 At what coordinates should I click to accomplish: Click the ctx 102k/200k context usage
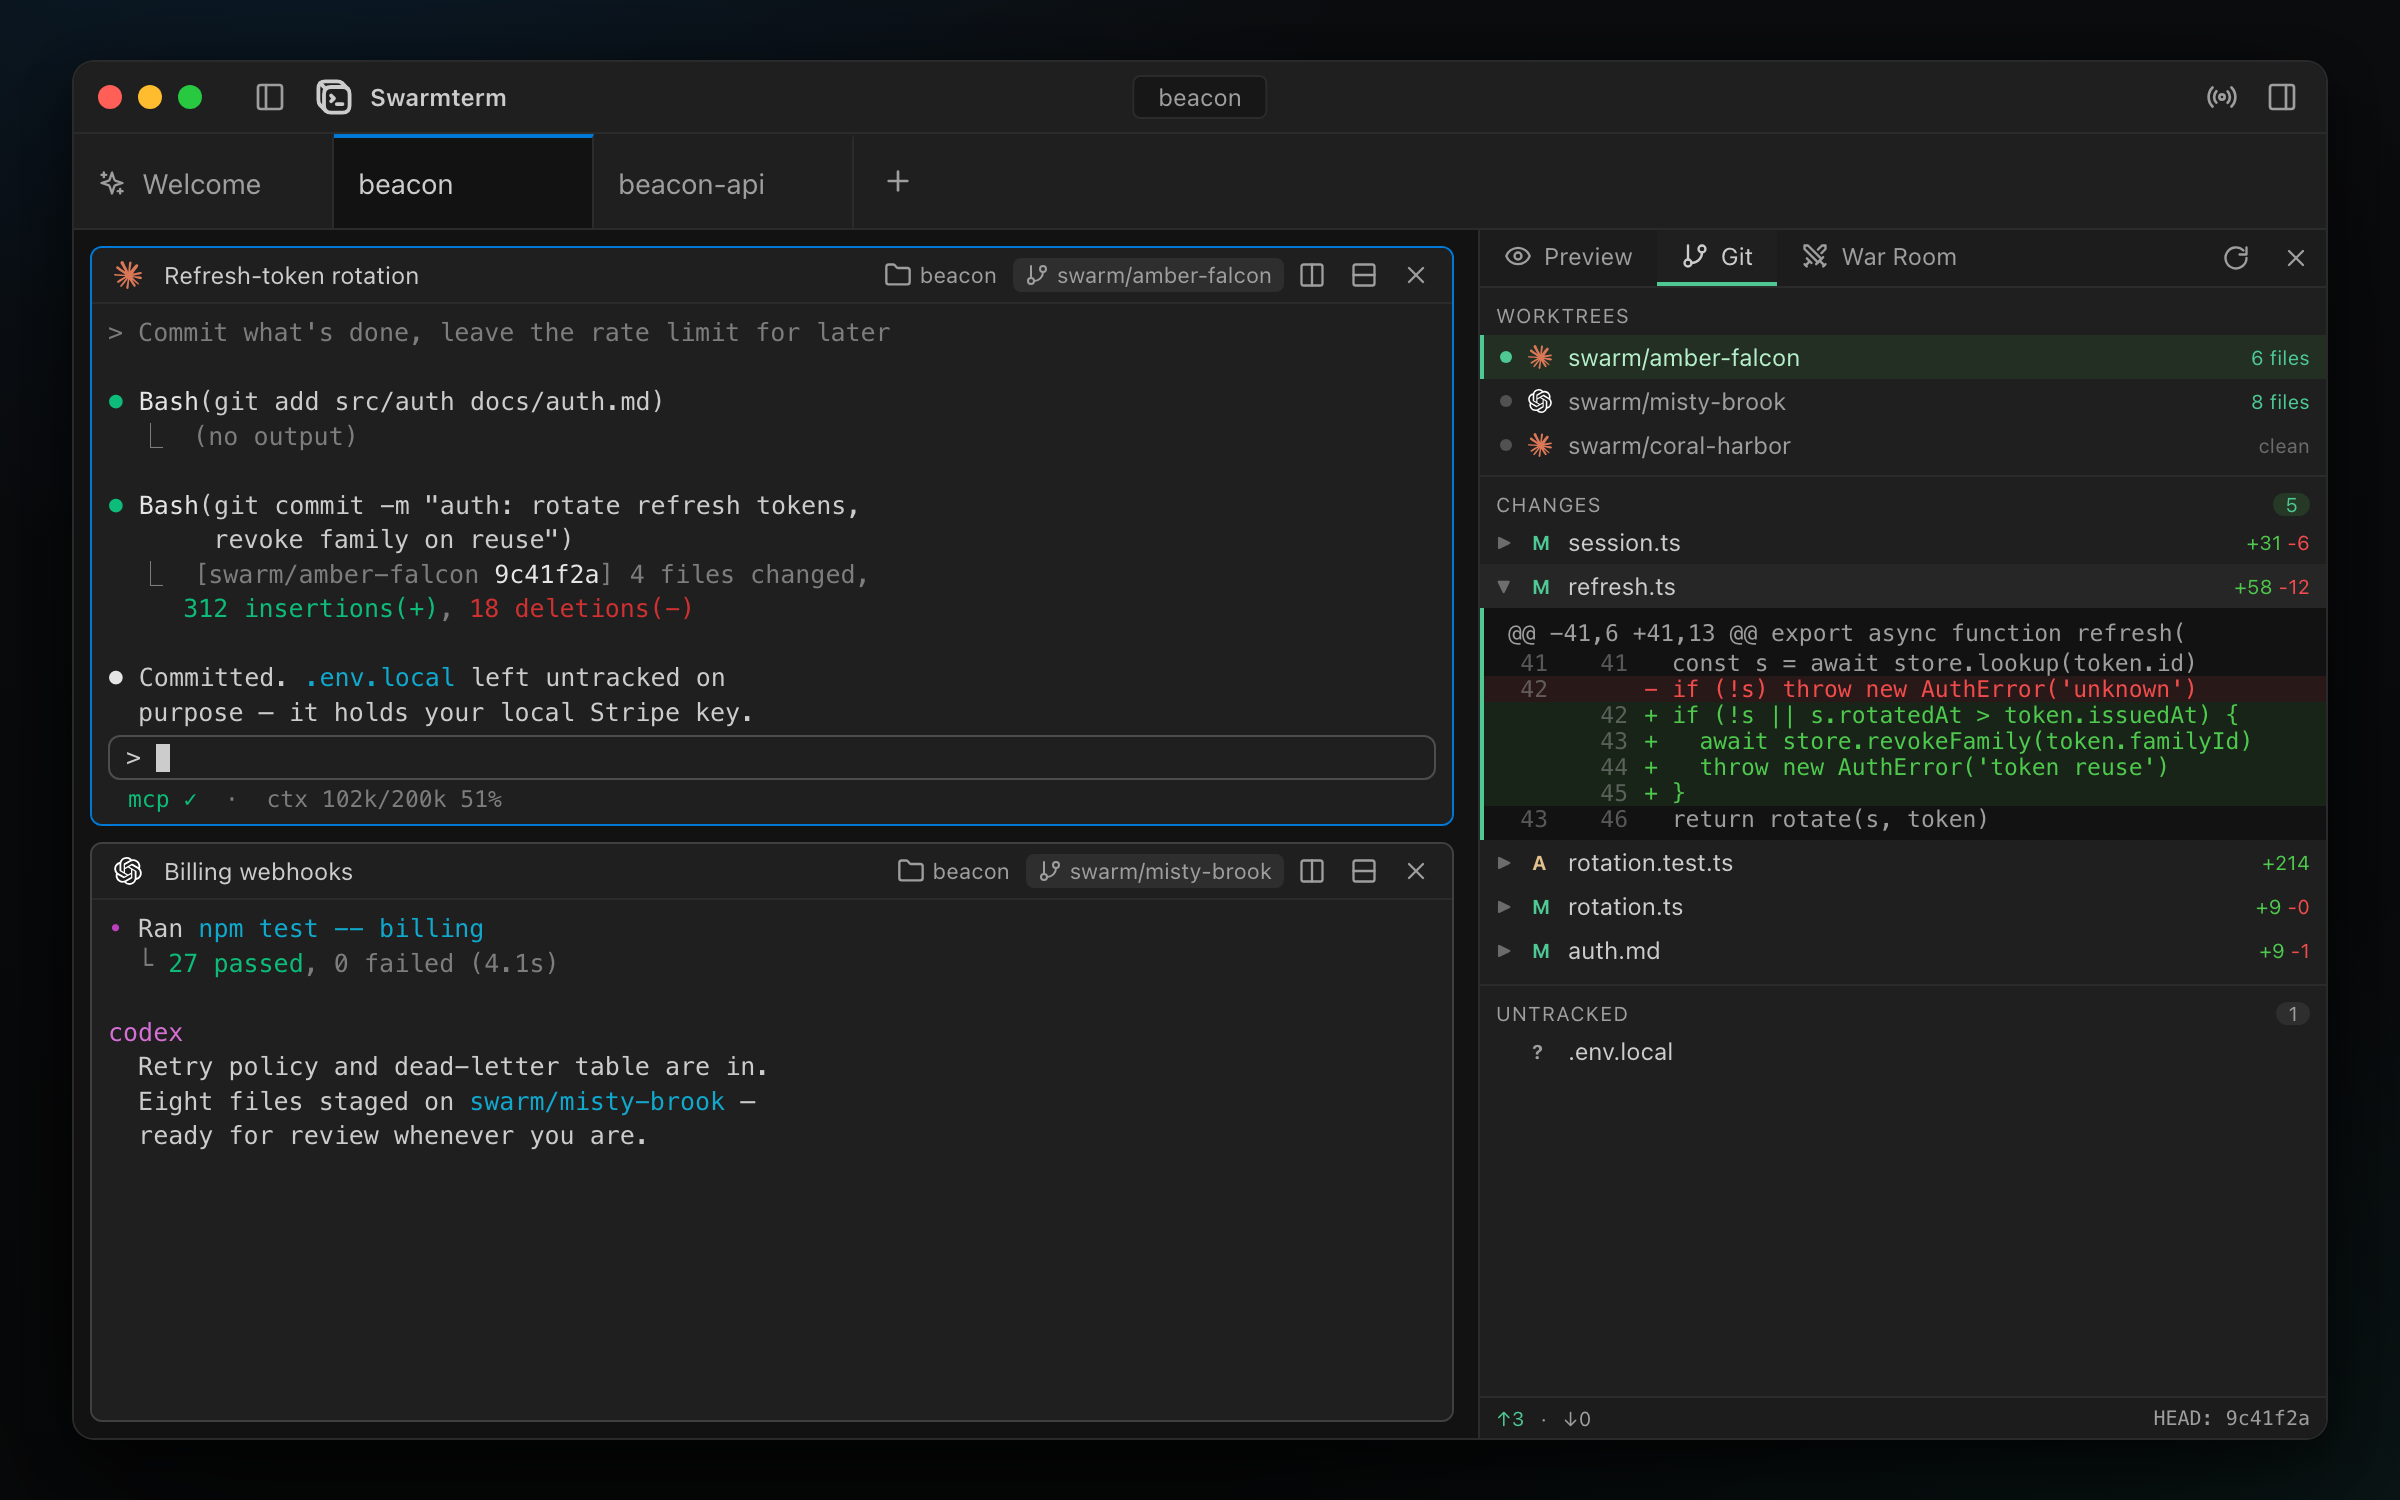coord(384,799)
